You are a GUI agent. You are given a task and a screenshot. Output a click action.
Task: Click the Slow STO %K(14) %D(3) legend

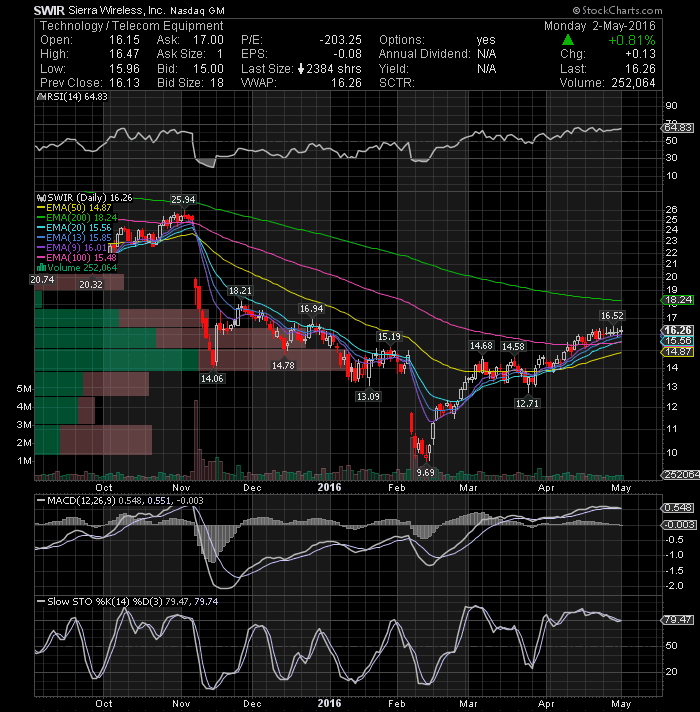pos(105,602)
